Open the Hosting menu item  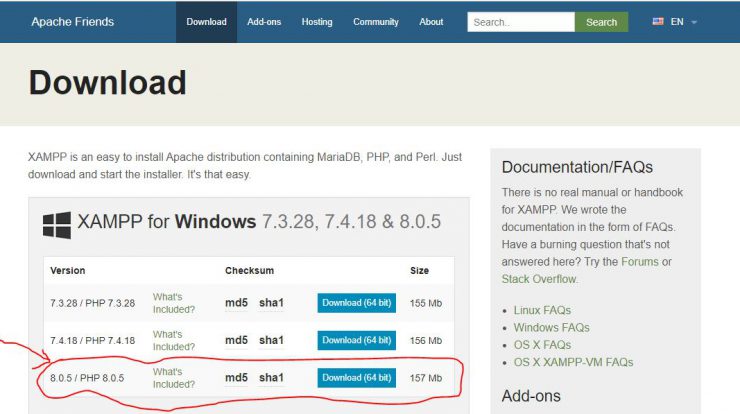coord(317,22)
